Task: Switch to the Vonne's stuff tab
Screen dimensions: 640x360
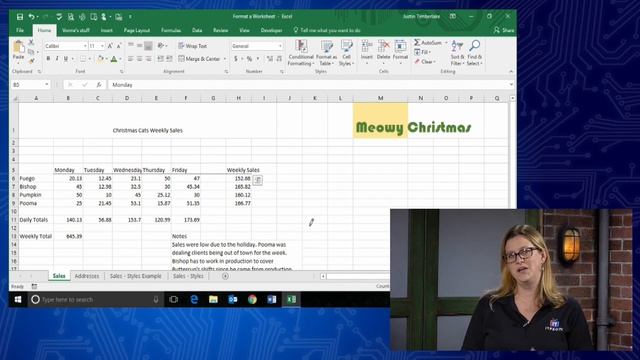Action: point(76,30)
